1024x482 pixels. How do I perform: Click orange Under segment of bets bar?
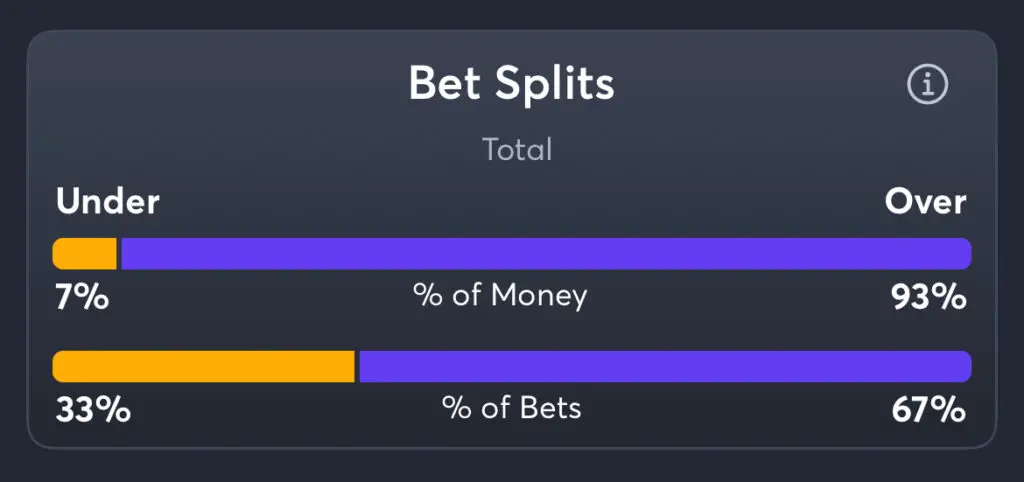(x=203, y=366)
